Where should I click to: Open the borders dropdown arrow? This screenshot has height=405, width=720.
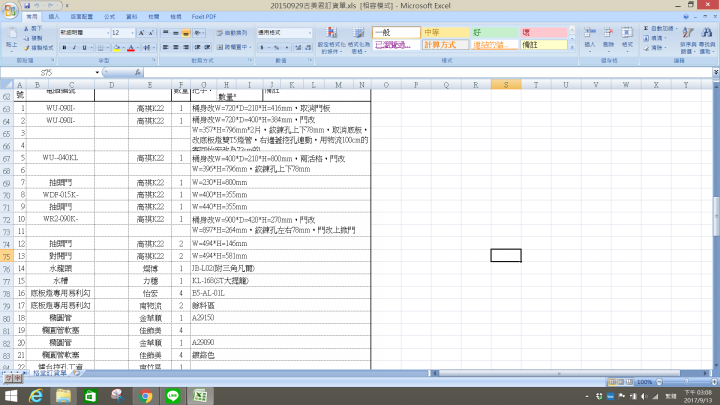(108, 48)
